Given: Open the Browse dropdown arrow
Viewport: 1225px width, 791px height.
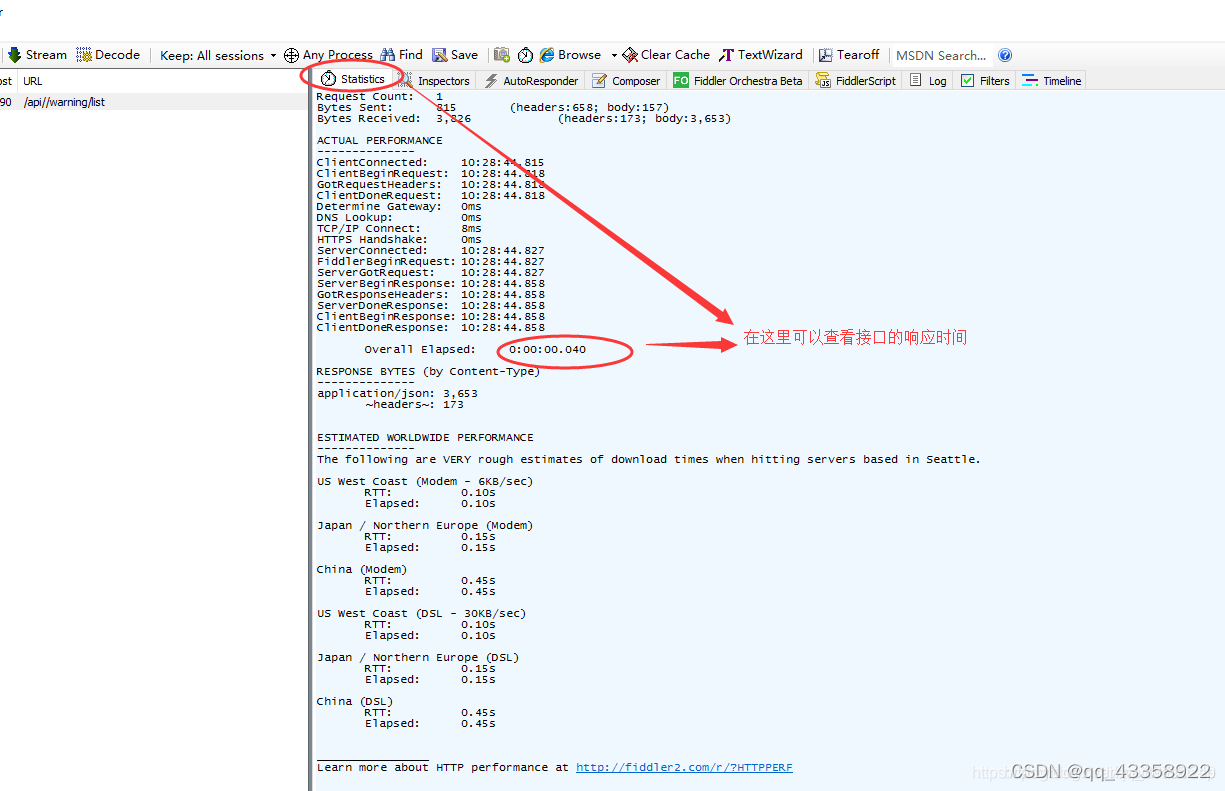Looking at the screenshot, I should (x=614, y=55).
